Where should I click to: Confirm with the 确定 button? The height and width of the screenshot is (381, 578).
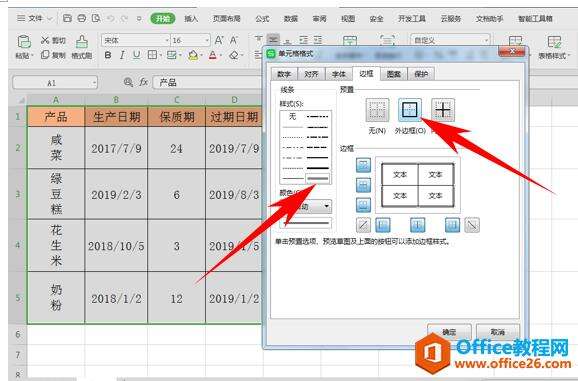(x=449, y=332)
